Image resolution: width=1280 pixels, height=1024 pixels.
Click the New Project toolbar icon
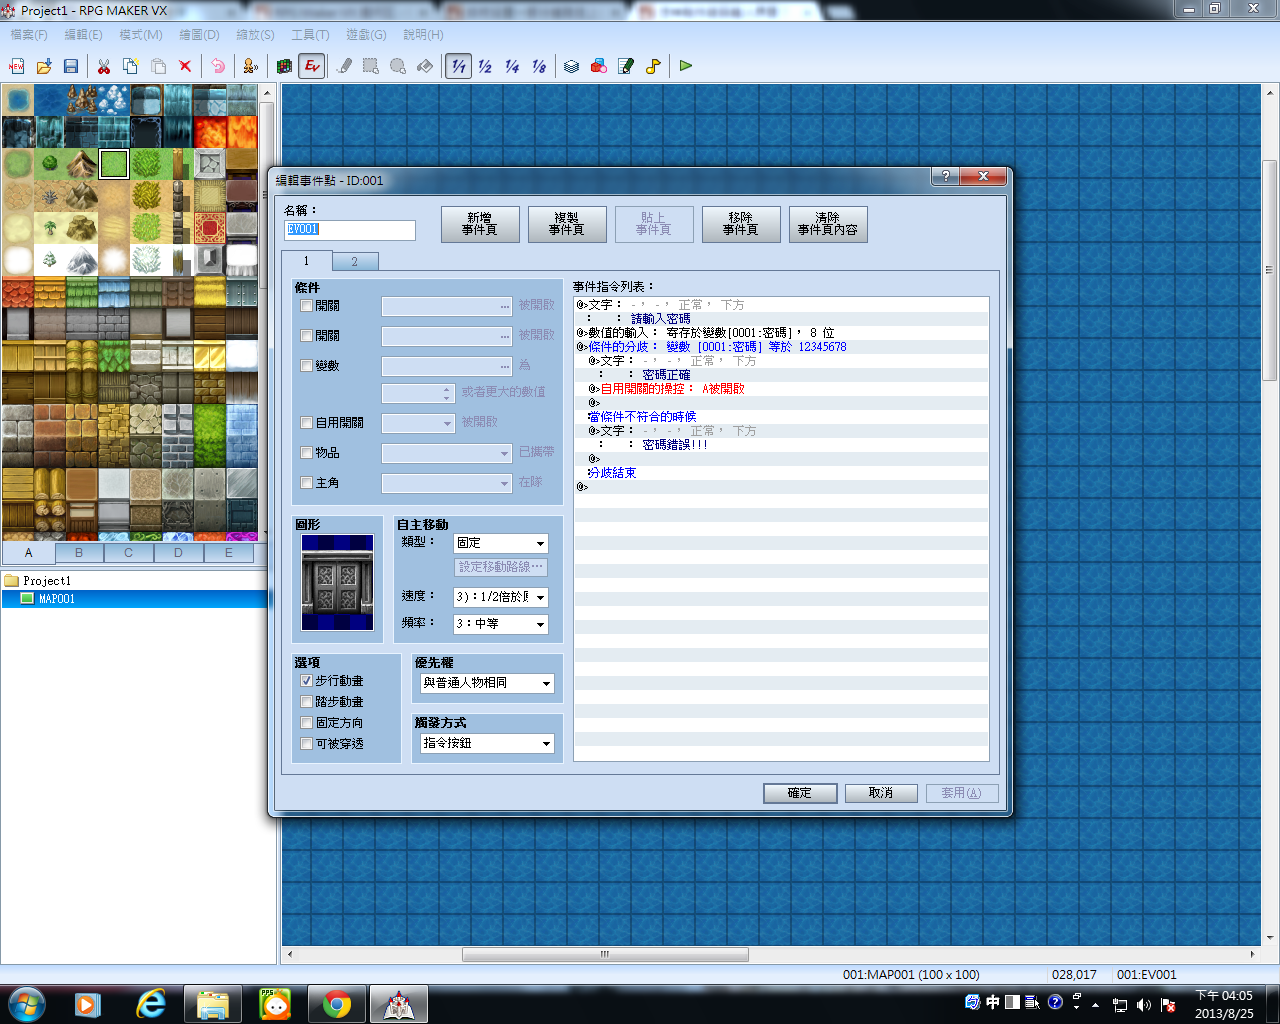tap(17, 66)
